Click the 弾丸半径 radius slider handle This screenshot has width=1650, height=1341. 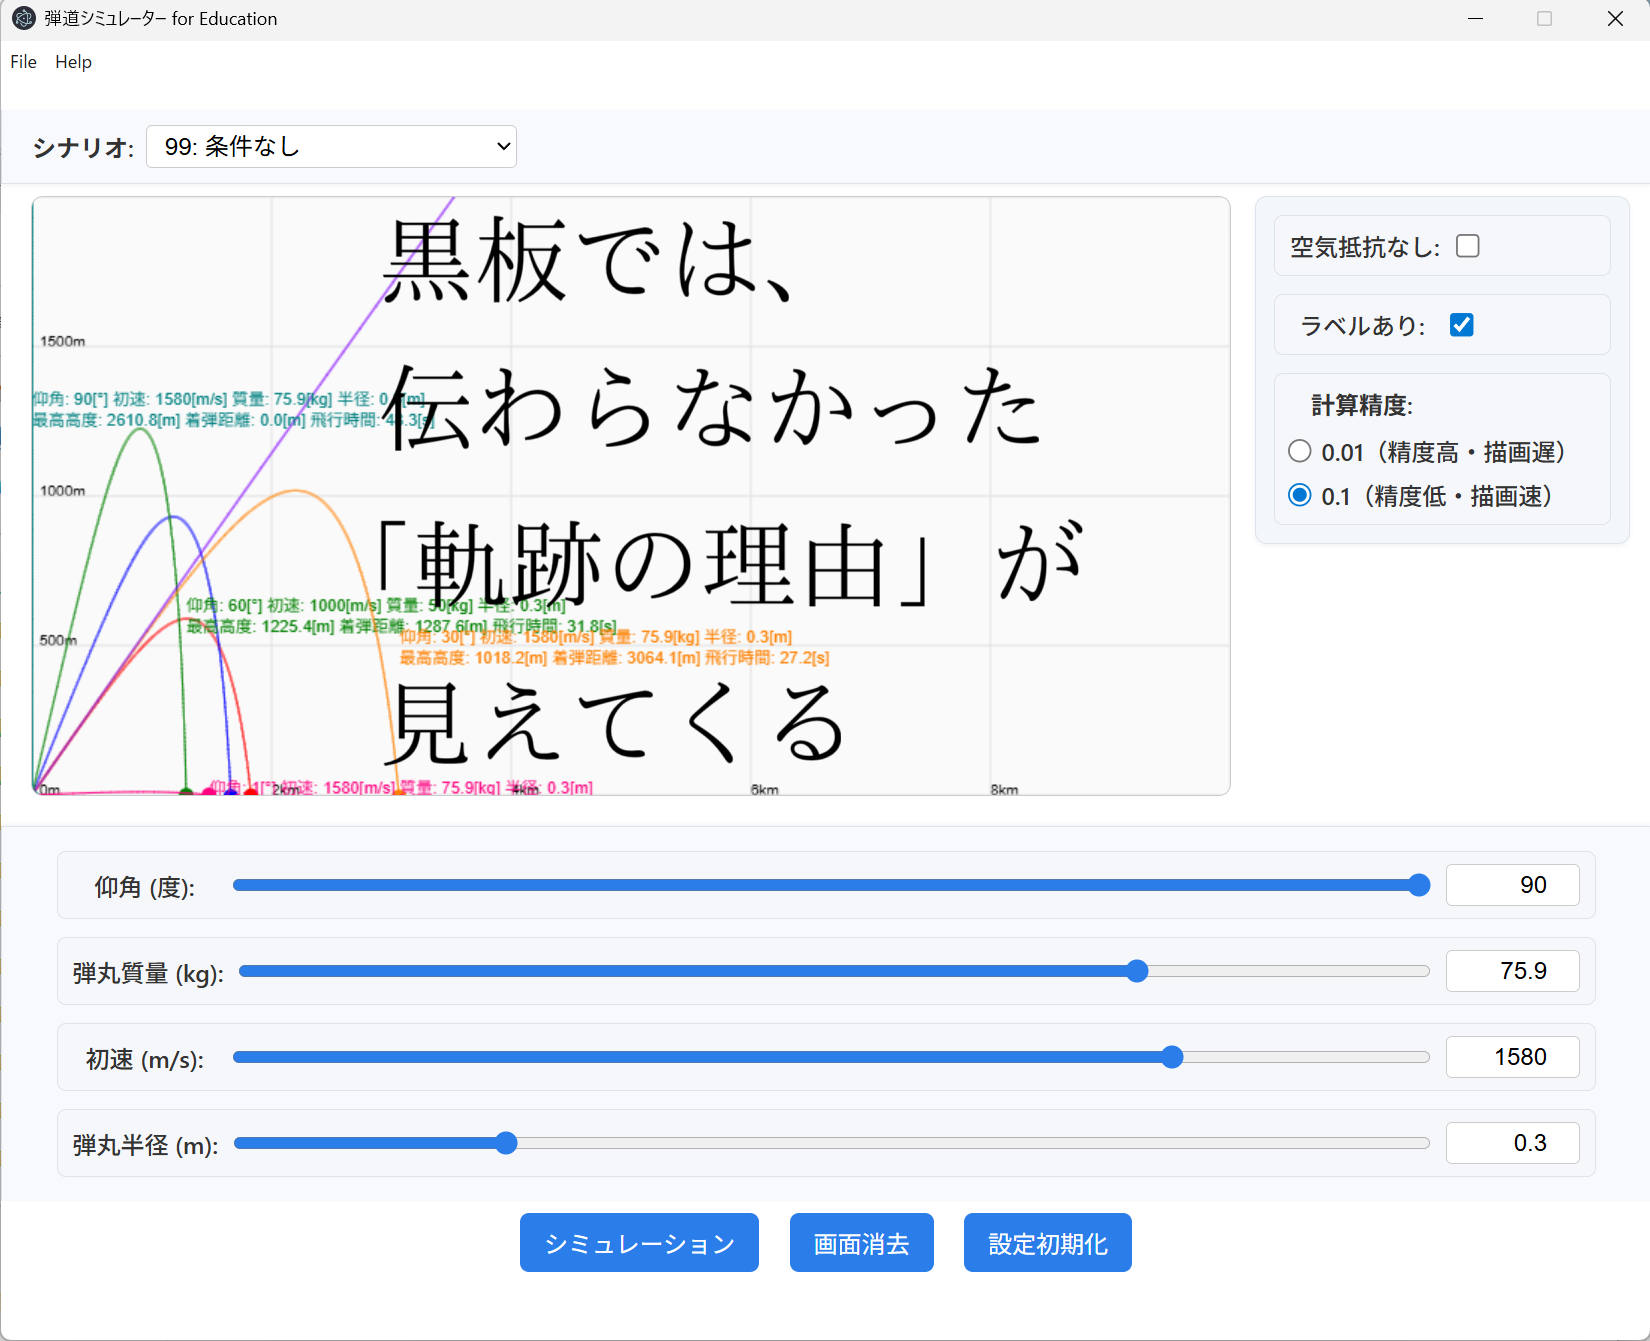[506, 1143]
